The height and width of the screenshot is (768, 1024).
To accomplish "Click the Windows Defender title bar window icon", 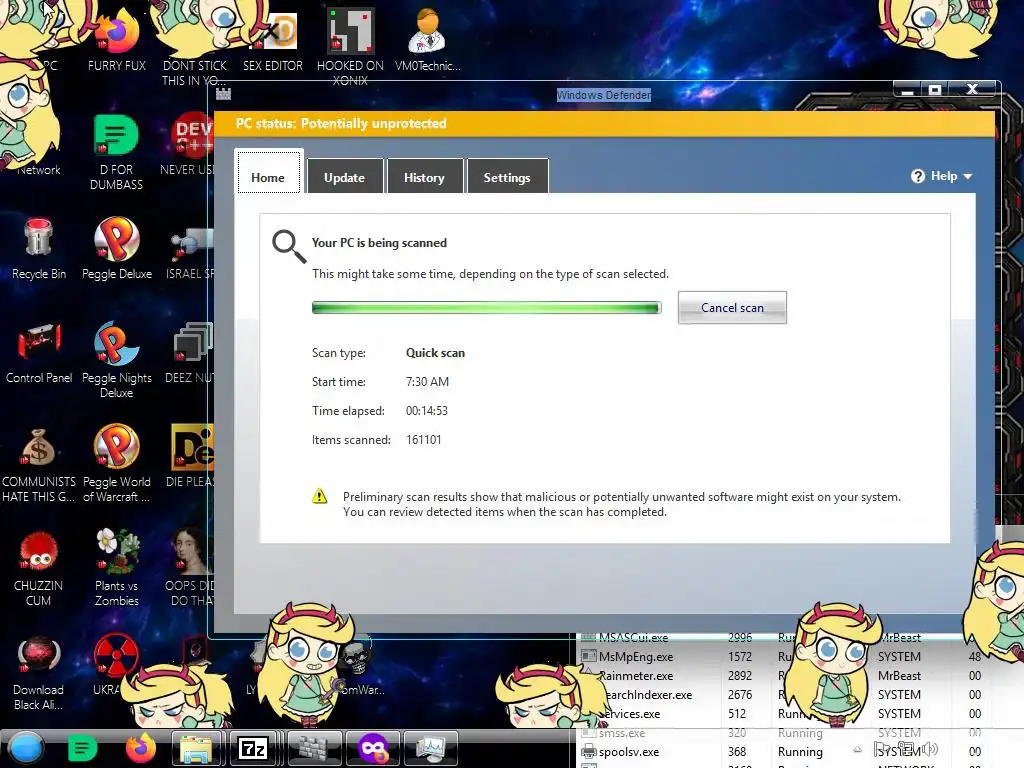I will click(223, 94).
